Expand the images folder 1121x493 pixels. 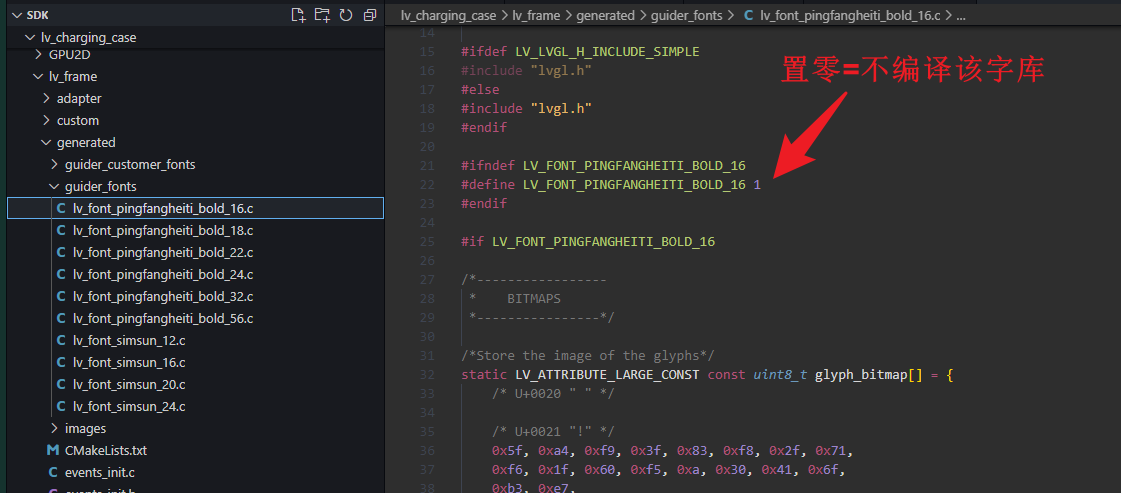[x=54, y=429]
